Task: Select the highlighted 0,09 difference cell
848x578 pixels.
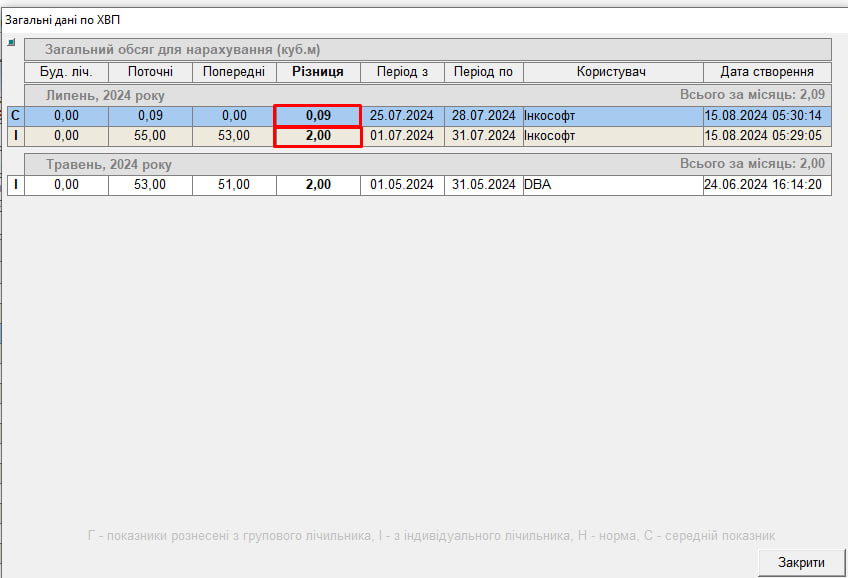Action: 318,116
